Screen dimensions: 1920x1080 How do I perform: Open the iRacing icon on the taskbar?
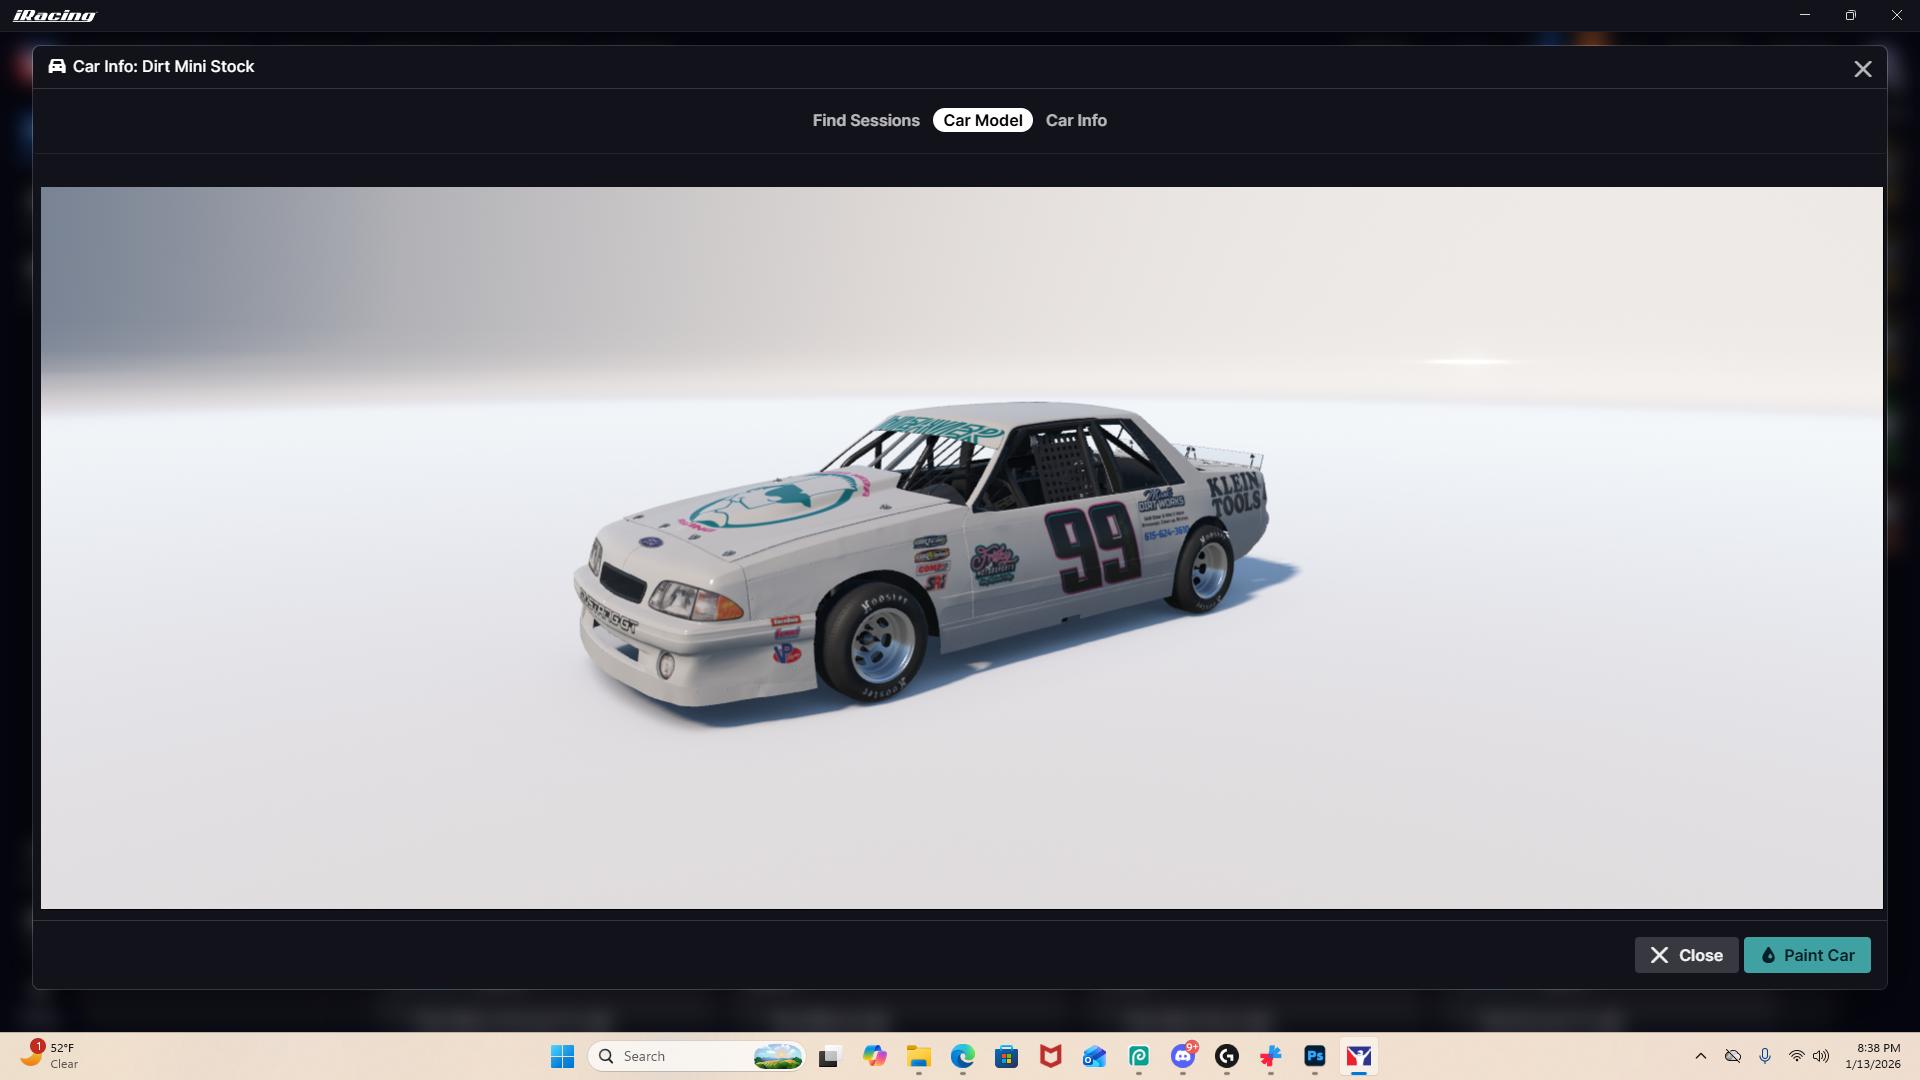click(x=1359, y=1056)
